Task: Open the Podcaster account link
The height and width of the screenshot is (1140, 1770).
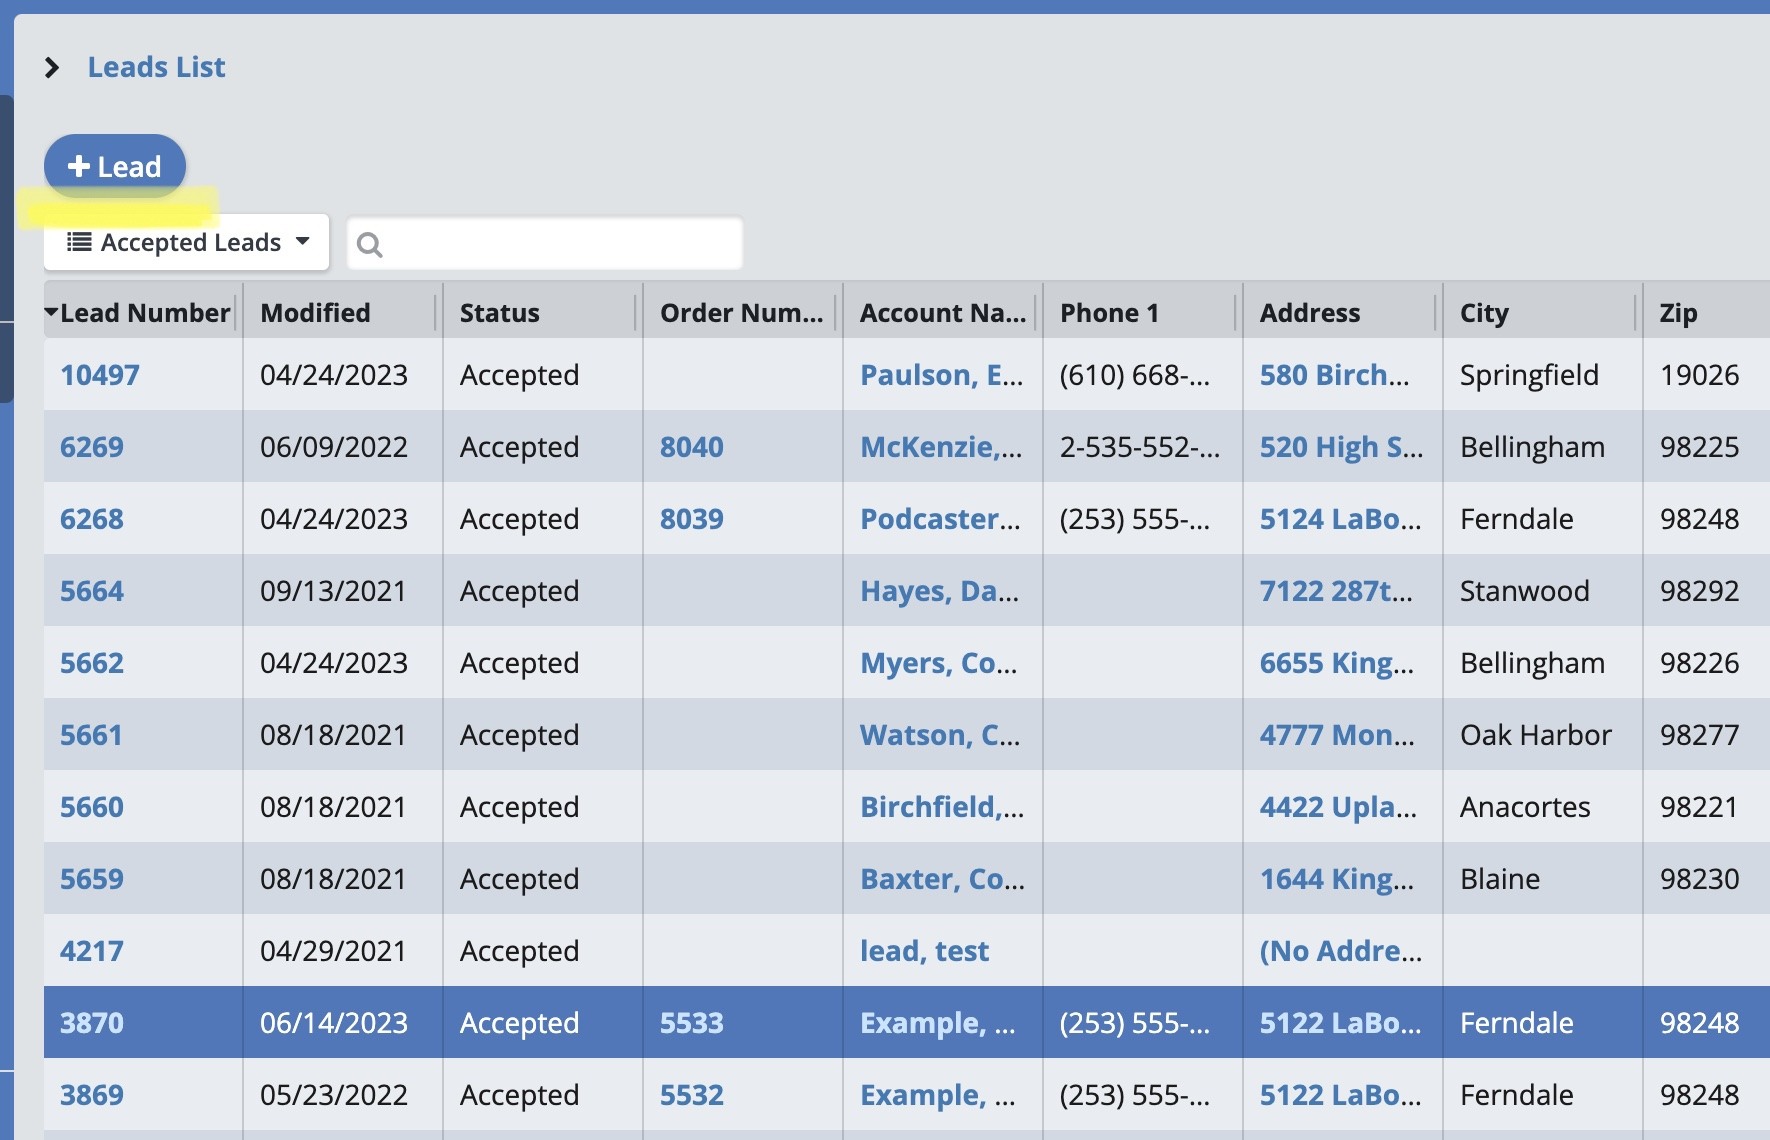Action: tap(940, 519)
